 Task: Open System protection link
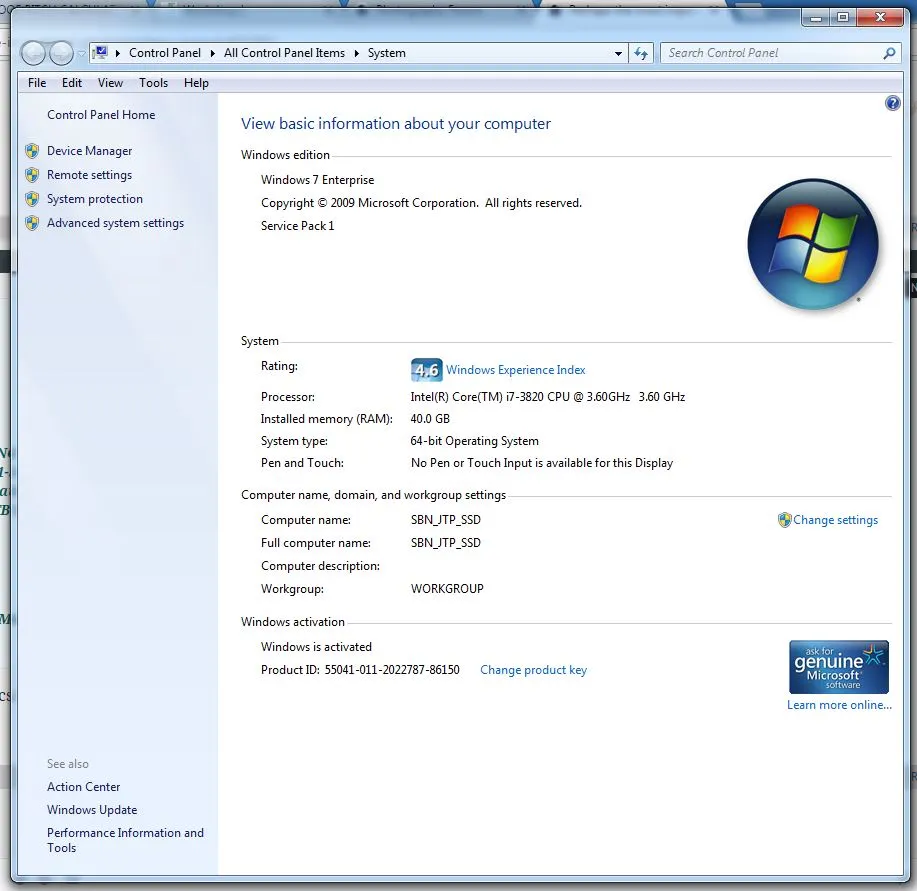point(95,199)
